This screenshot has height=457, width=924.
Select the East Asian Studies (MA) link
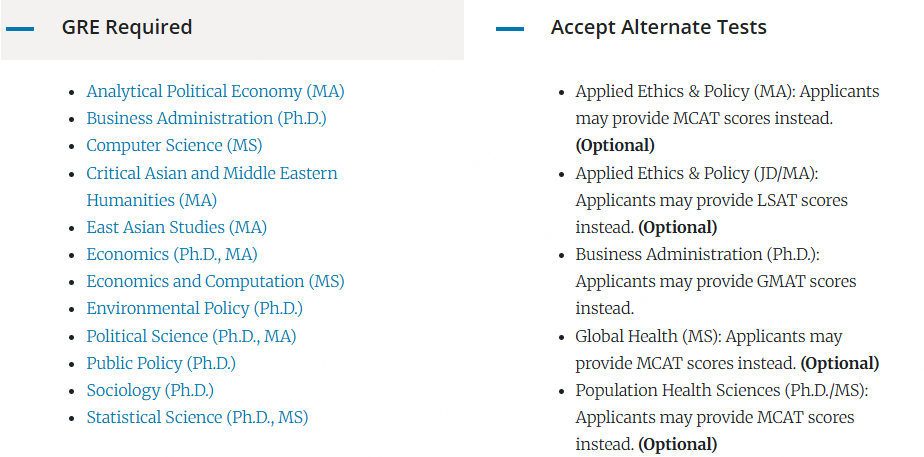pos(177,227)
